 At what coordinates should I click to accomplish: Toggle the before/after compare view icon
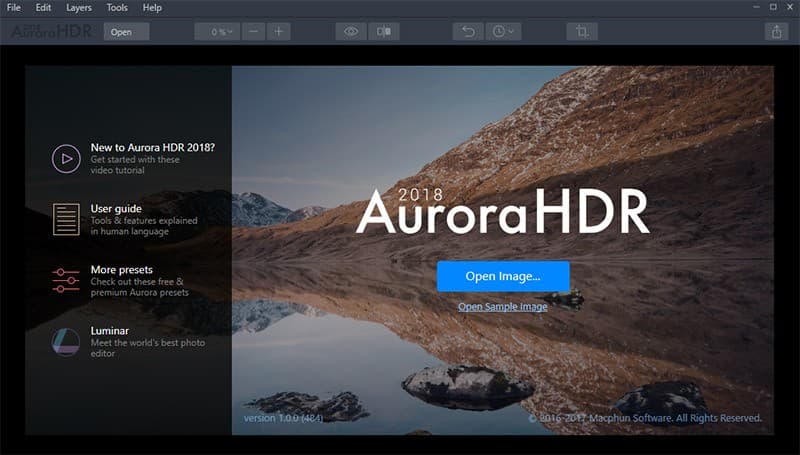coord(384,32)
